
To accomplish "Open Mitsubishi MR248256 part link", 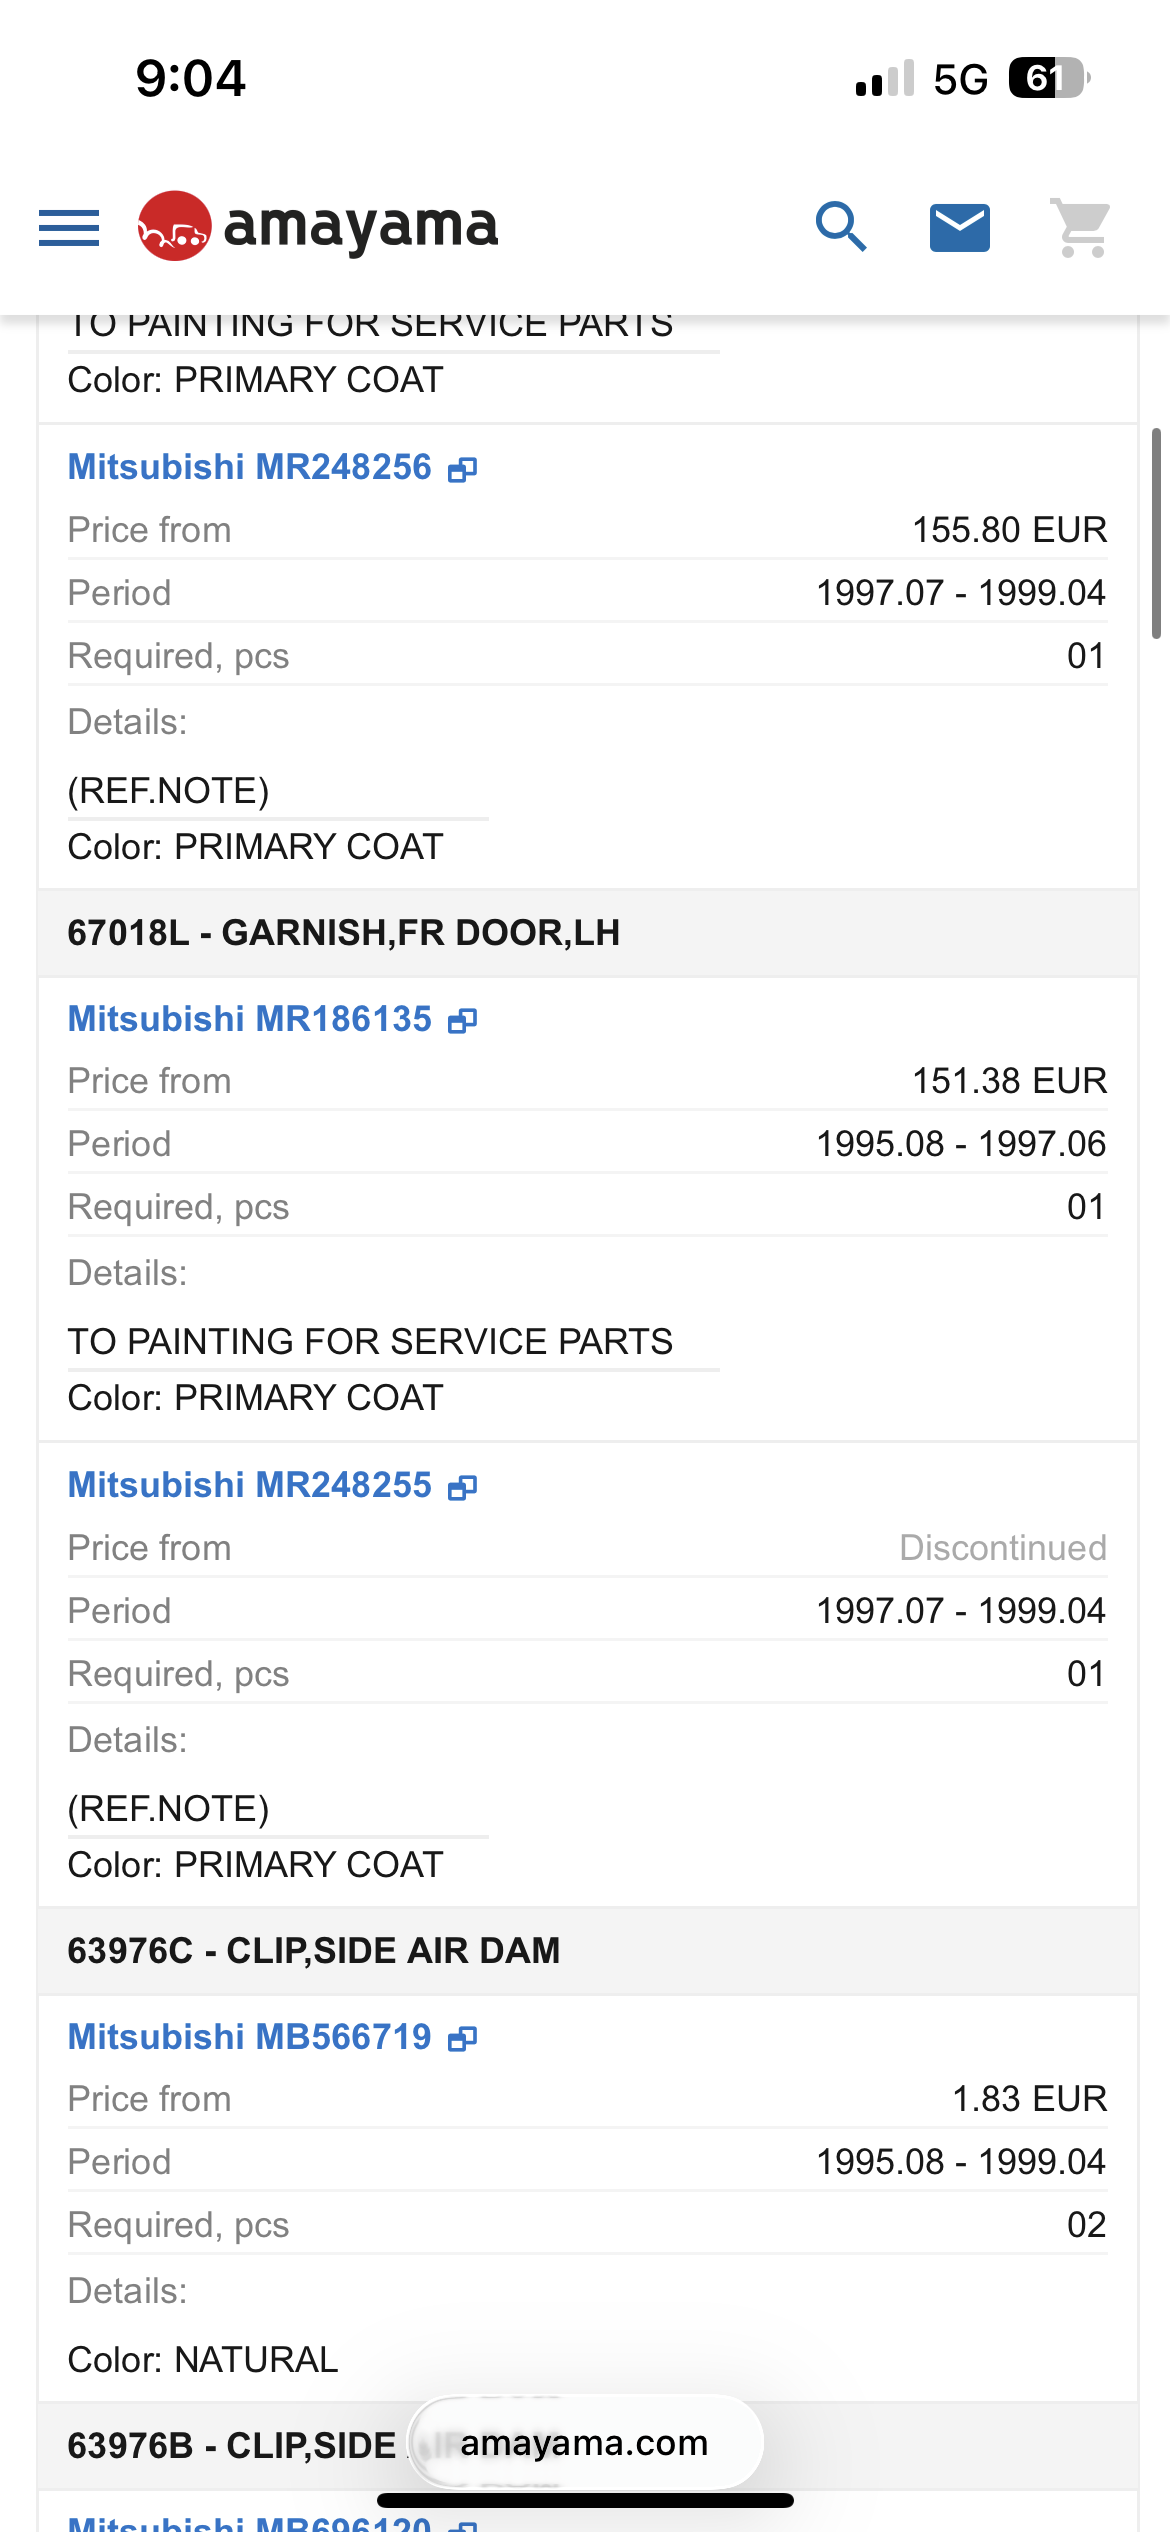I will (x=250, y=467).
